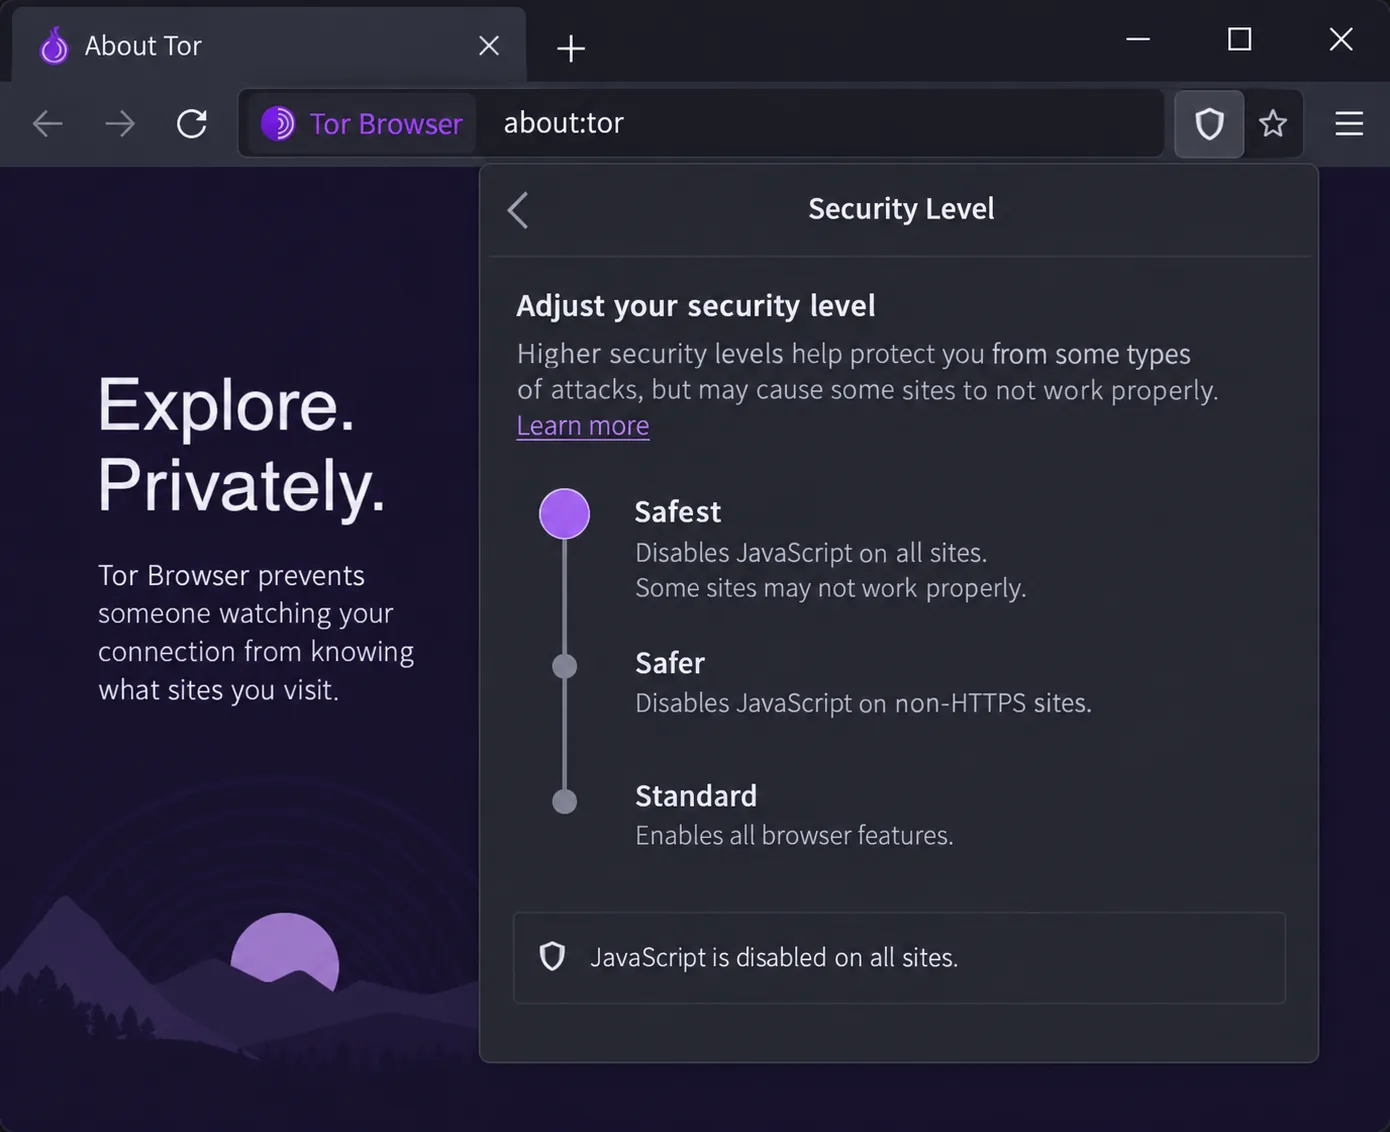Click the Standard level heading
This screenshot has width=1390, height=1132.
(x=696, y=796)
